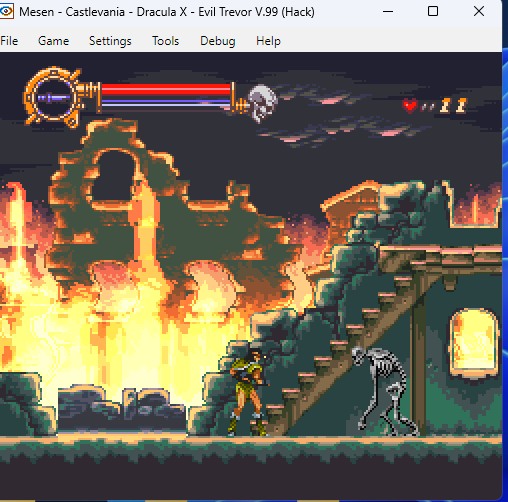Viewport: 508px width, 502px height.
Task: Click the player character standing near stairs
Action: [248, 392]
